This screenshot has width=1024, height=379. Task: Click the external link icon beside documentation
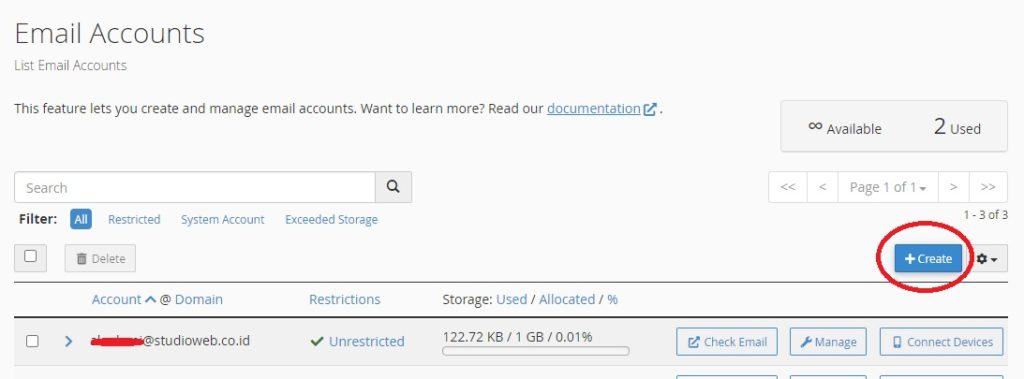(x=650, y=109)
